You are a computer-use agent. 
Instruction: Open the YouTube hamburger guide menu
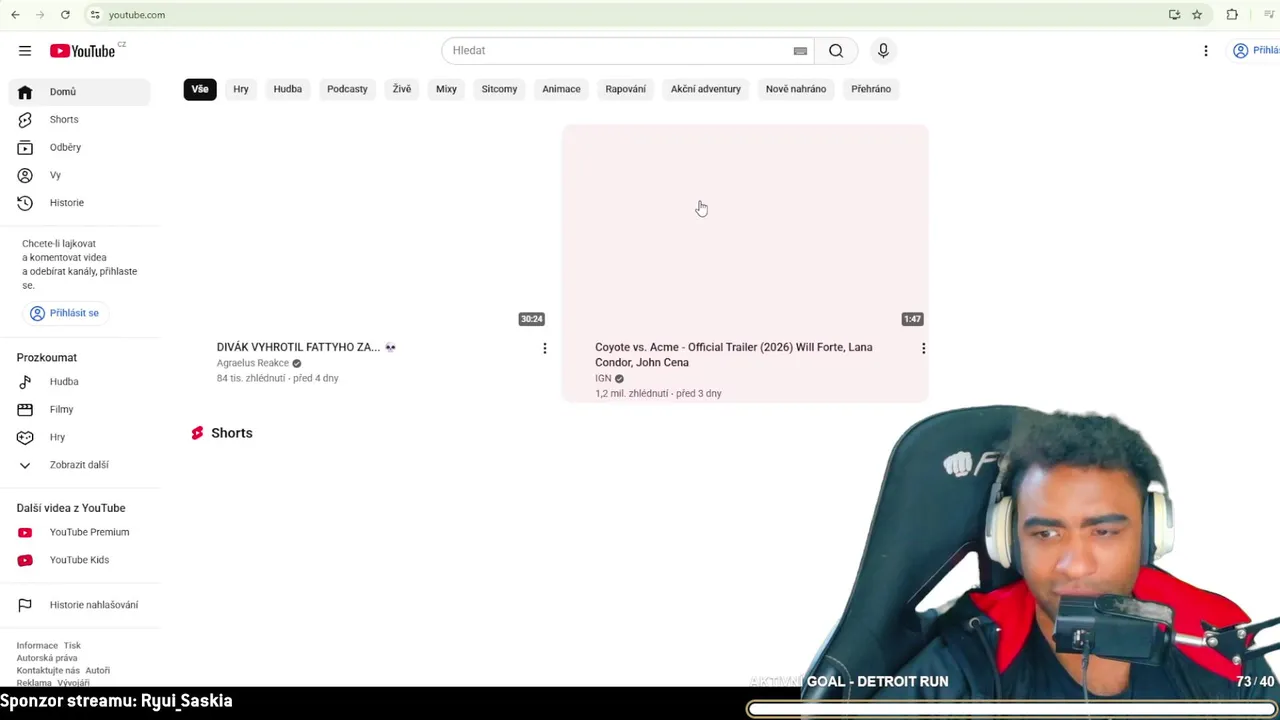[x=25, y=50]
